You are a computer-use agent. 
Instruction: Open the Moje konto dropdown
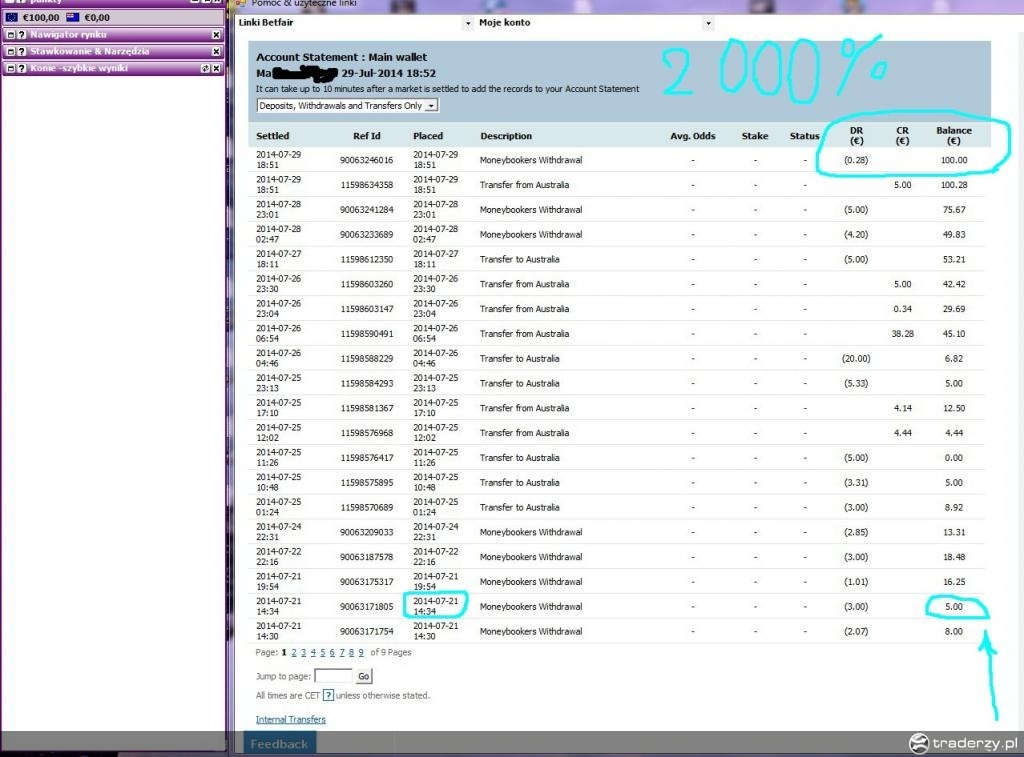tap(708, 24)
